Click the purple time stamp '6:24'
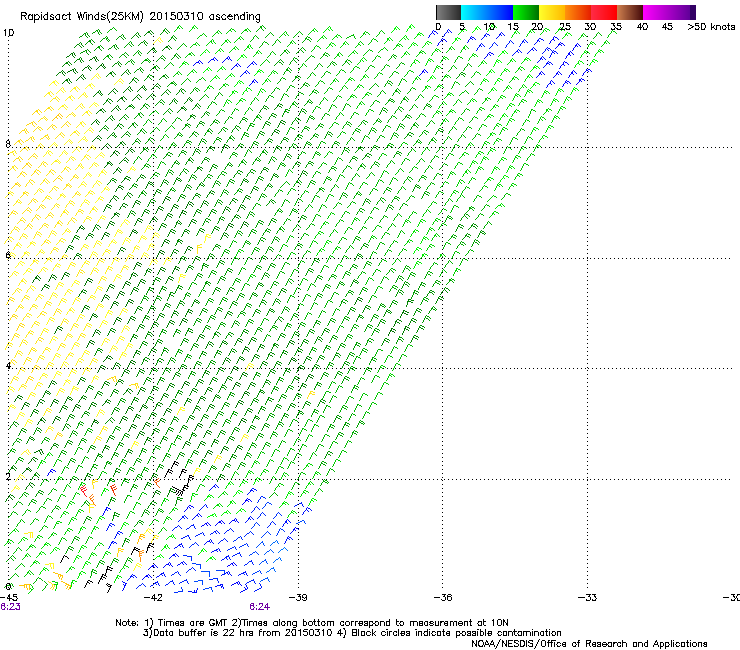Screen dimensions: 740x650 click(260, 607)
